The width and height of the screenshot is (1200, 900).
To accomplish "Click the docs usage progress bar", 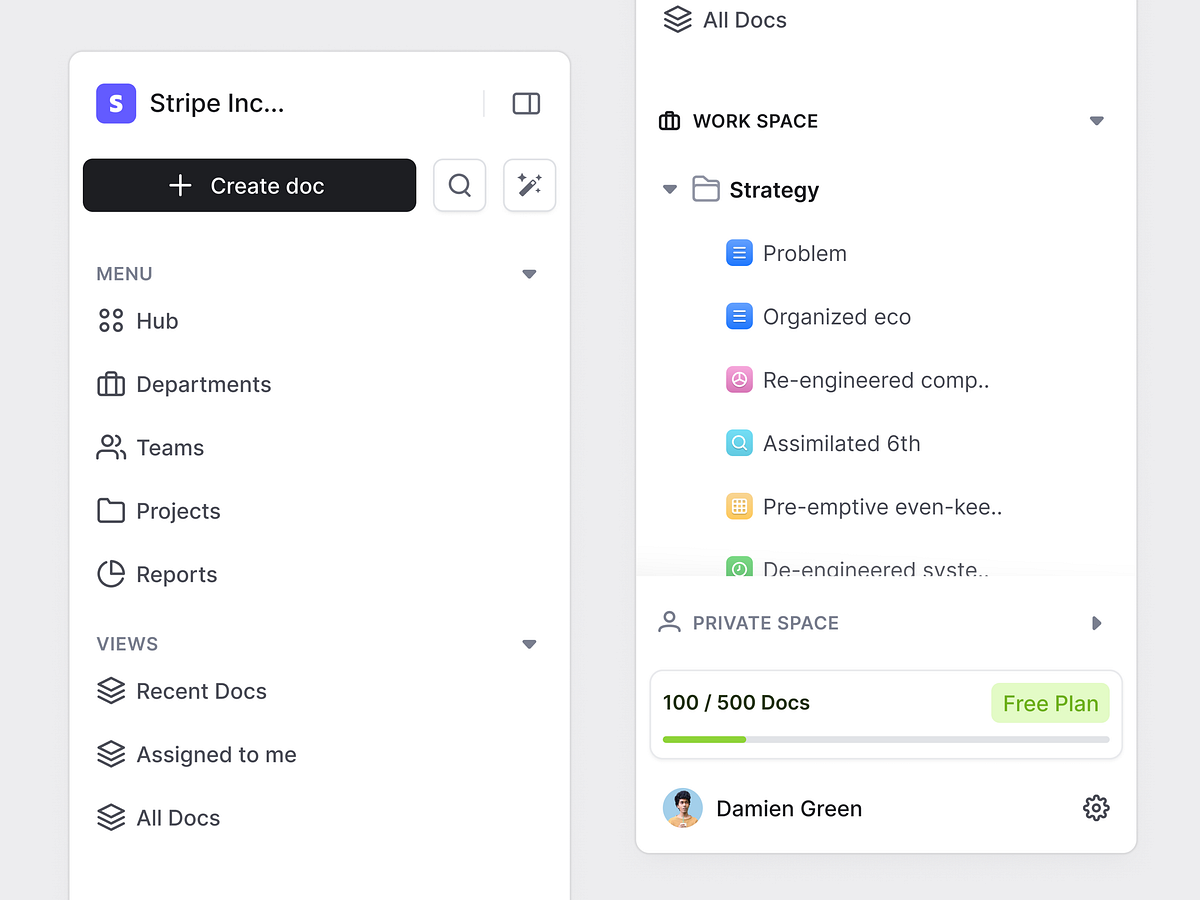I will [886, 739].
